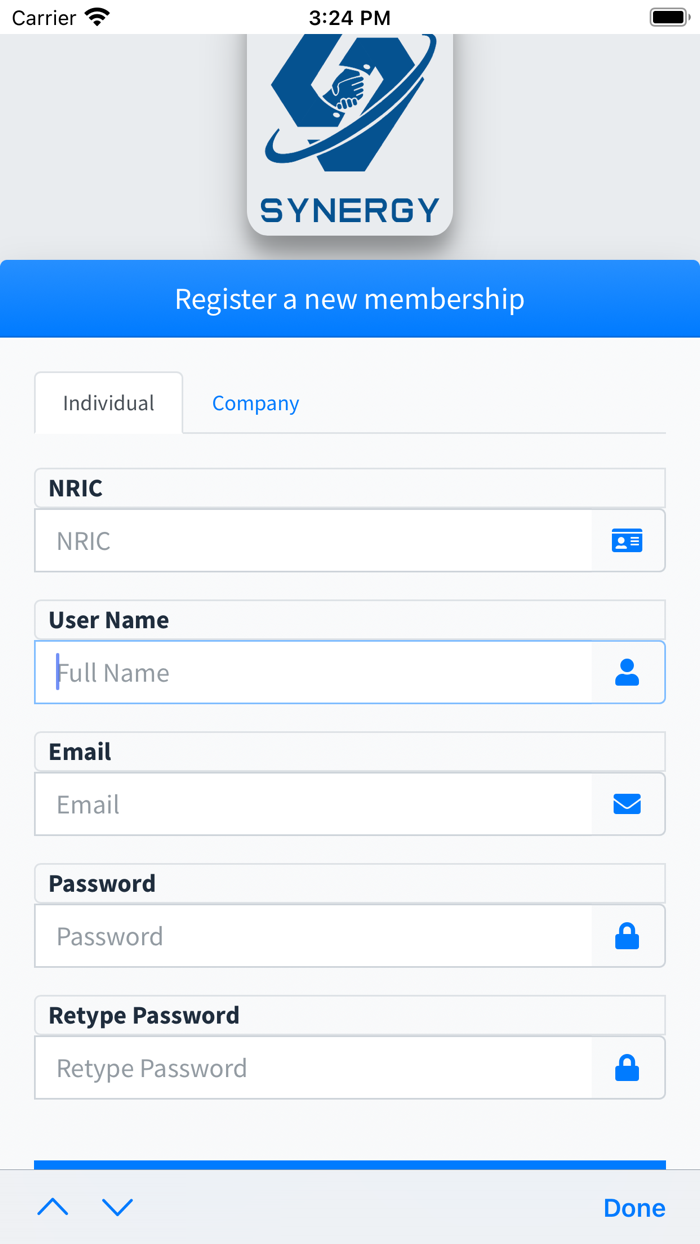Tap Done on the keyboard toolbar
Viewport: 700px width, 1244px height.
(x=634, y=1207)
